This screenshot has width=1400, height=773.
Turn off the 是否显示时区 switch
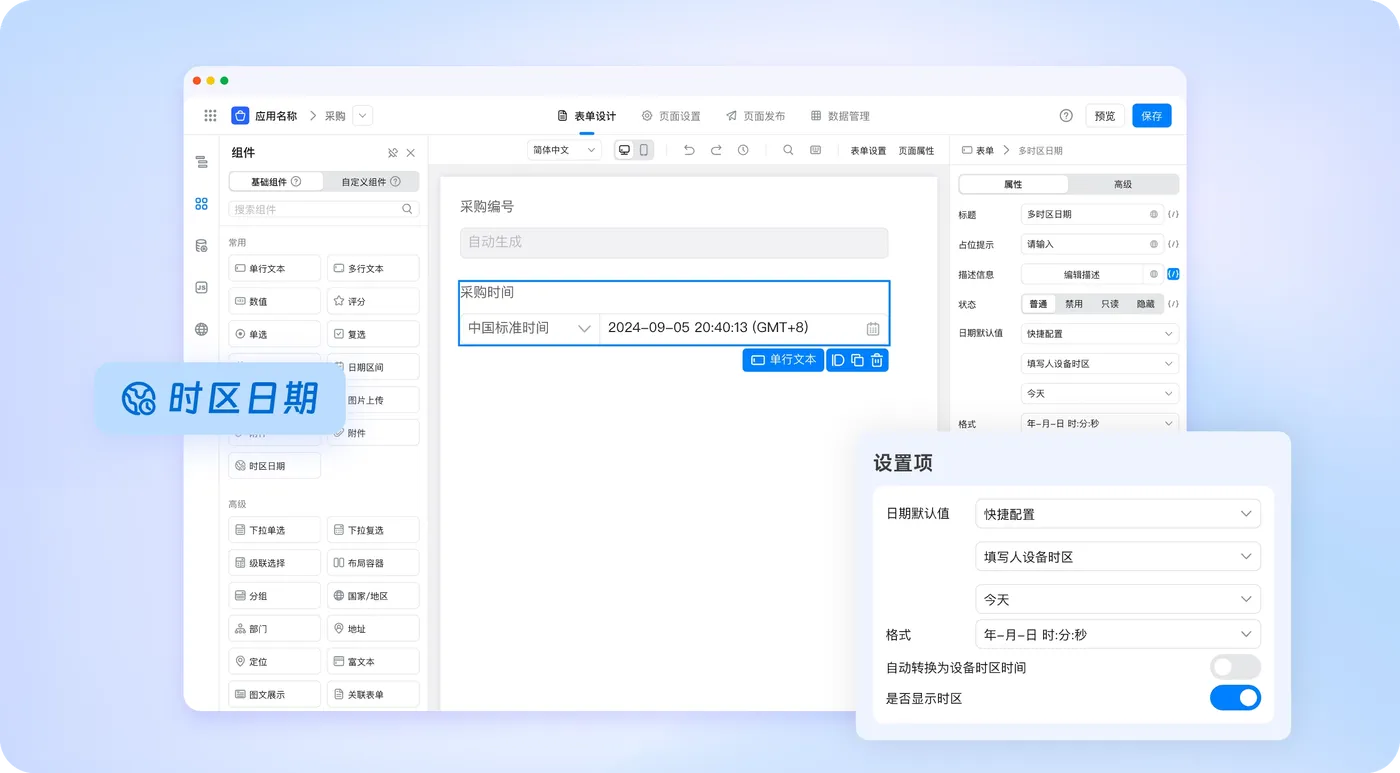[1235, 698]
